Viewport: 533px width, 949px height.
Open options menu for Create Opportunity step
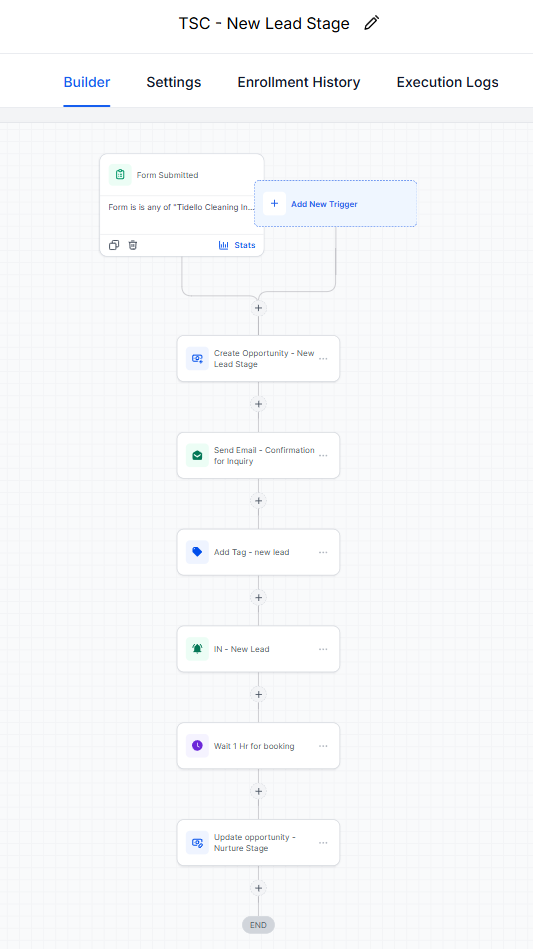point(323,358)
